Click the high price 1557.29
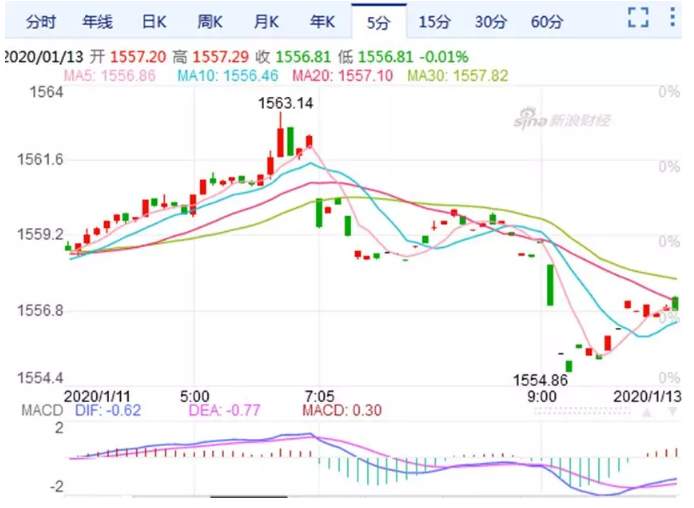The height and width of the screenshot is (508, 694). point(220,57)
